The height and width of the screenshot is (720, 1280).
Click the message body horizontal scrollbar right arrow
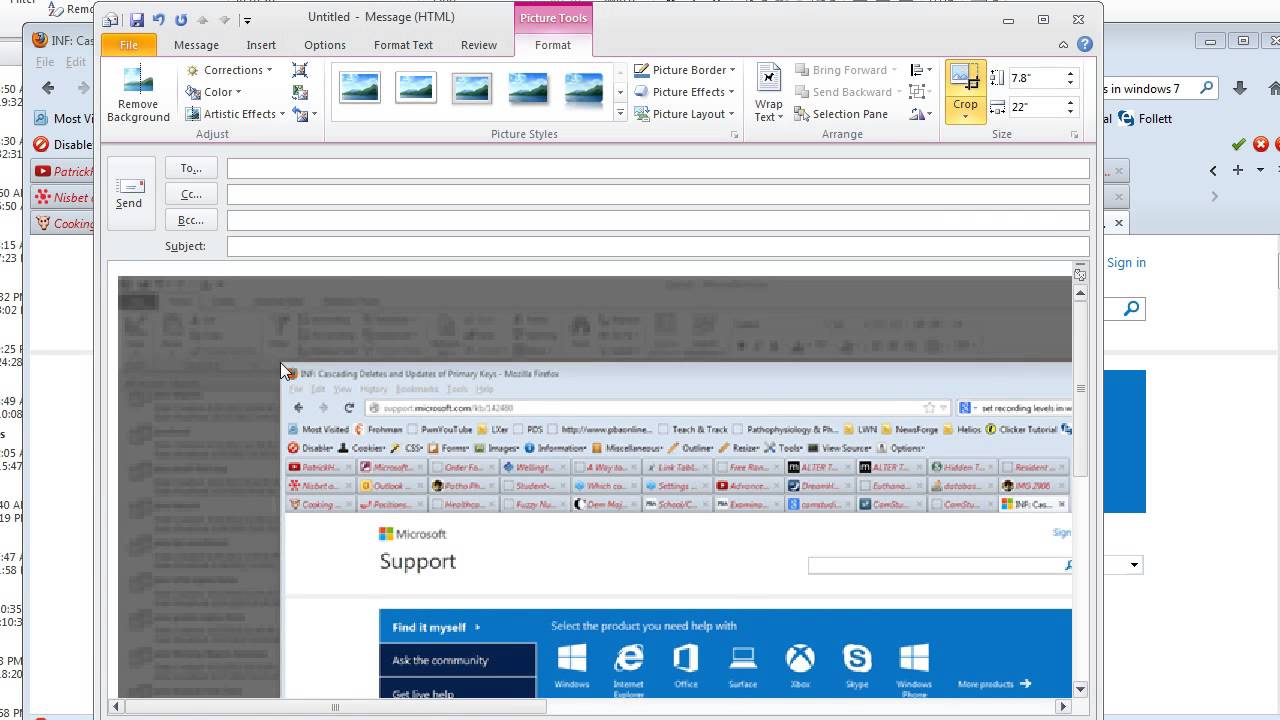coord(1063,707)
